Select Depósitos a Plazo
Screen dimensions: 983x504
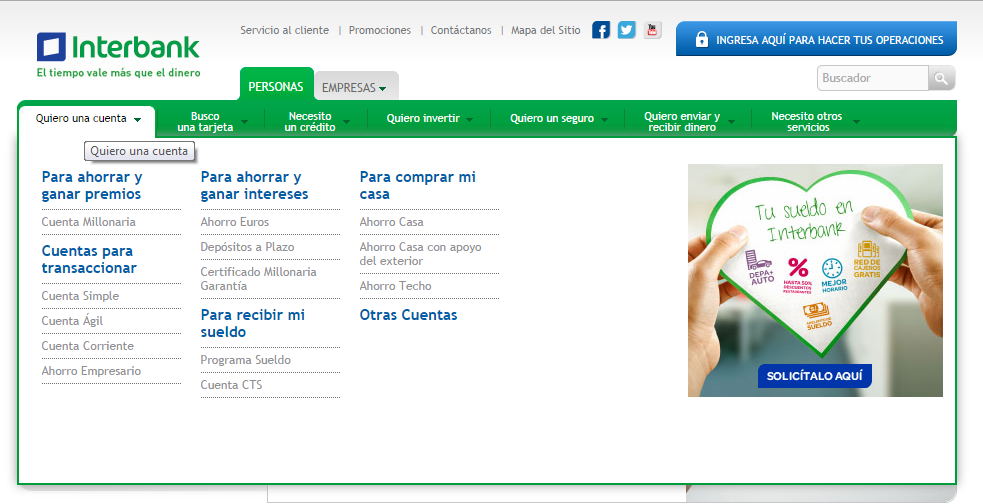tap(247, 247)
